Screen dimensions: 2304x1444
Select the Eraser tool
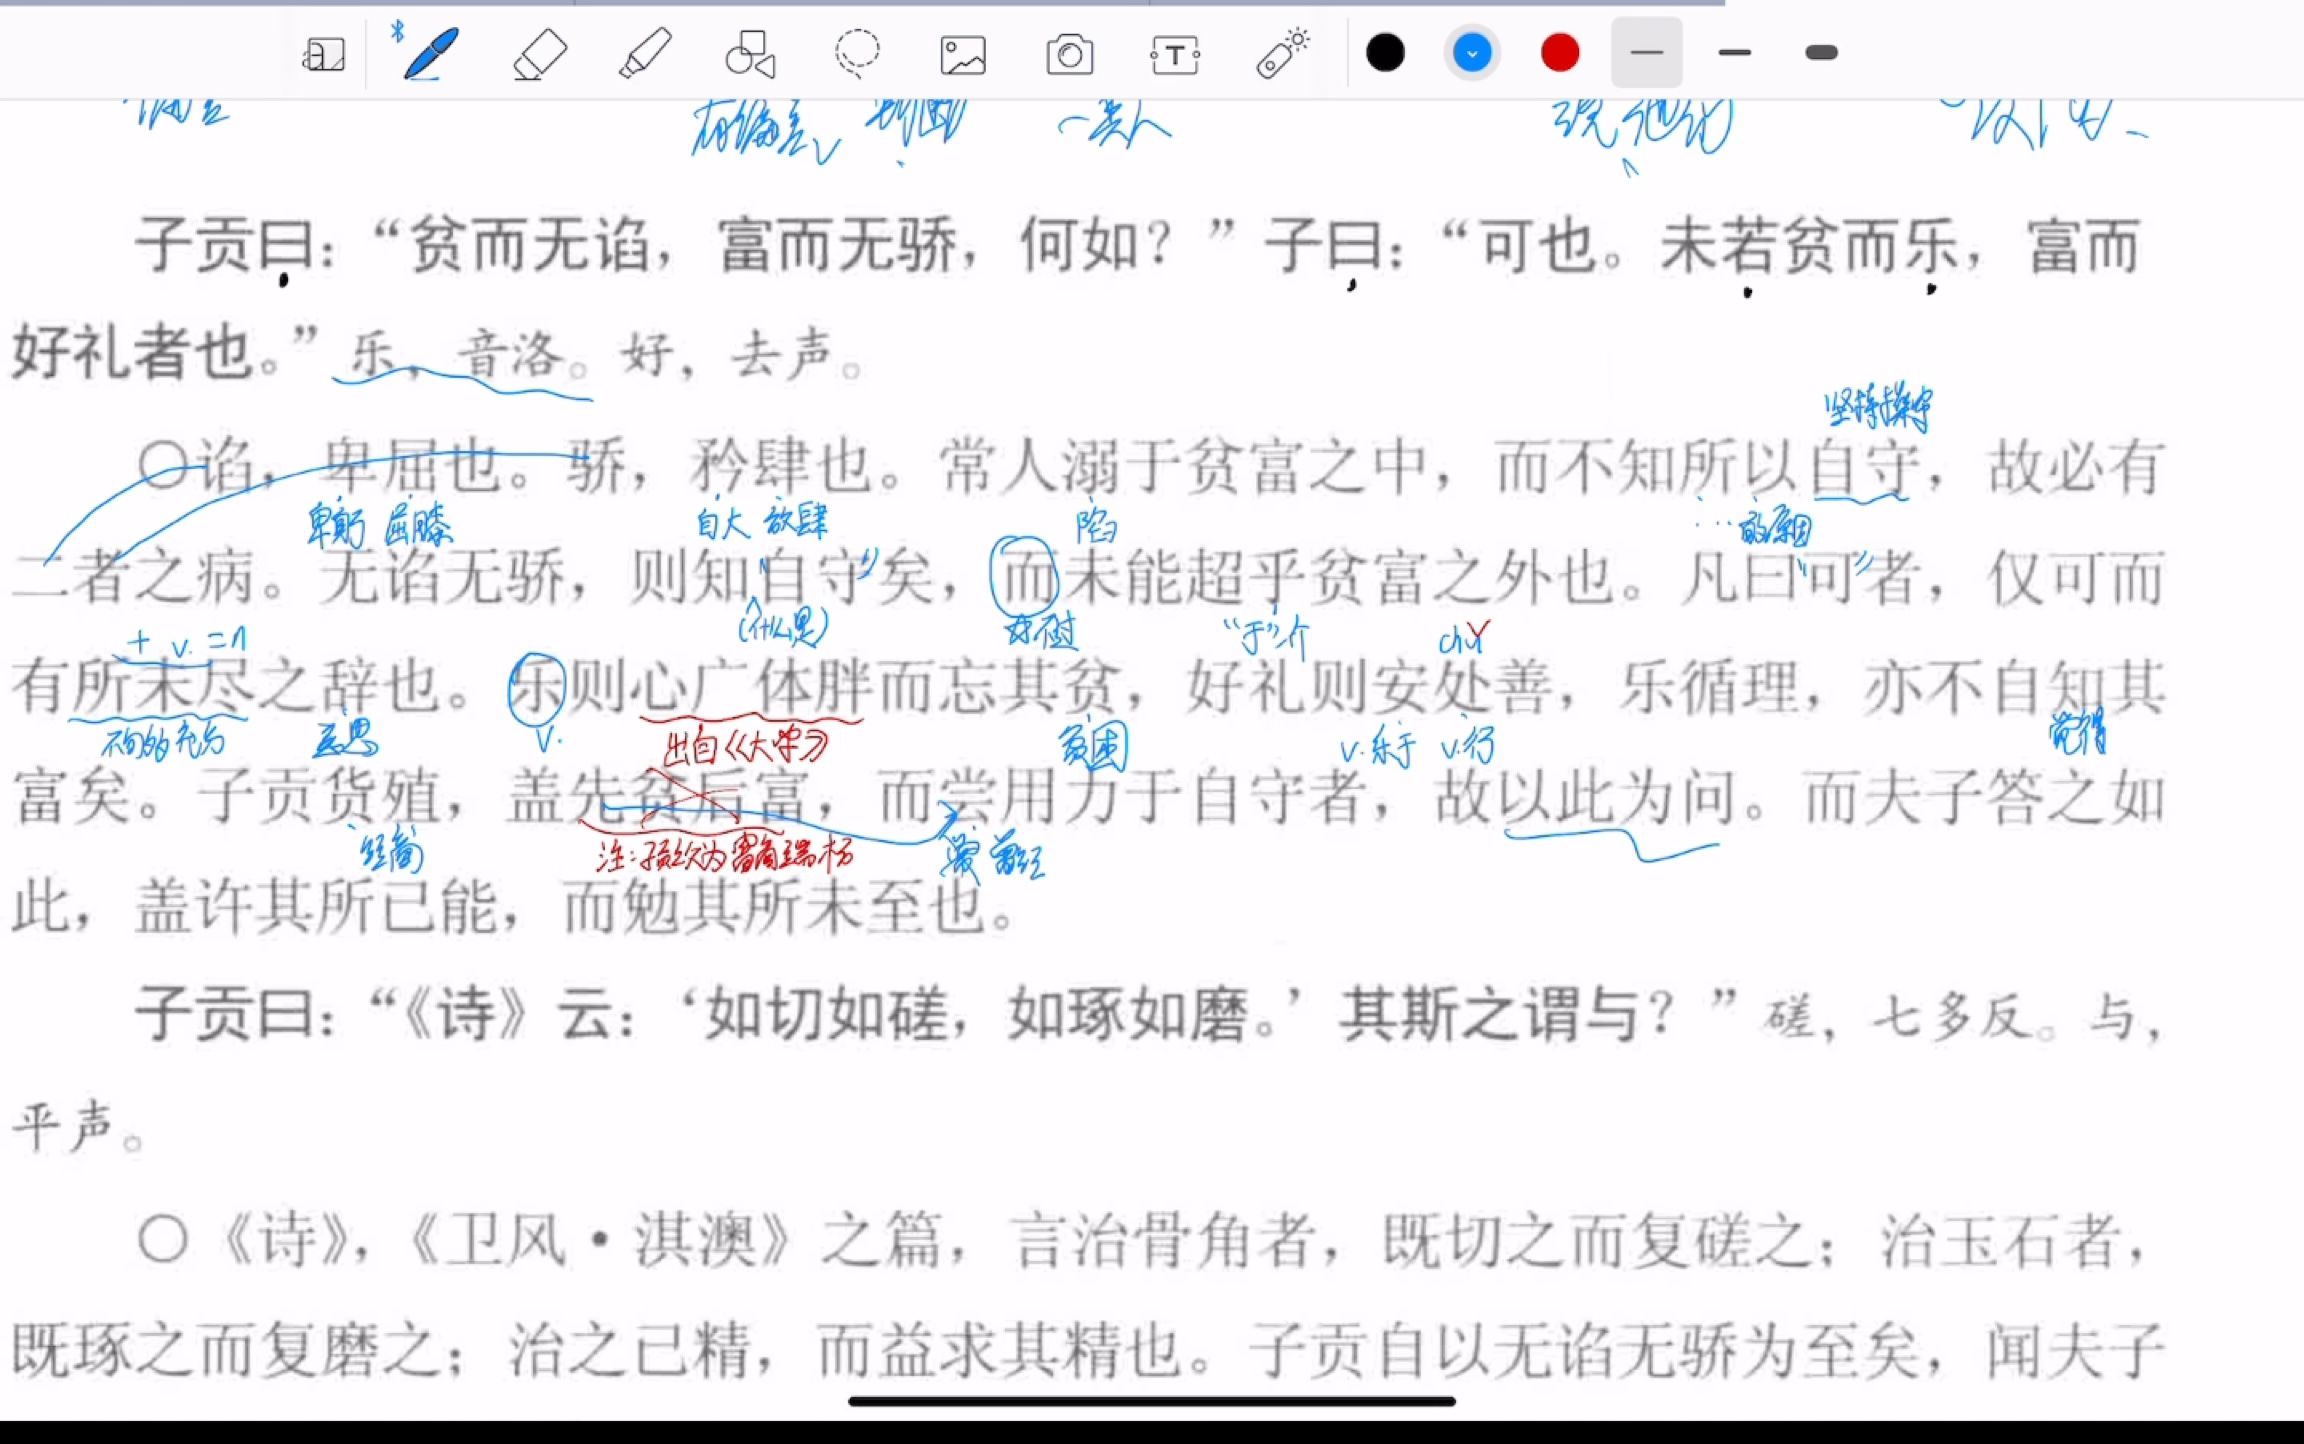tap(540, 53)
